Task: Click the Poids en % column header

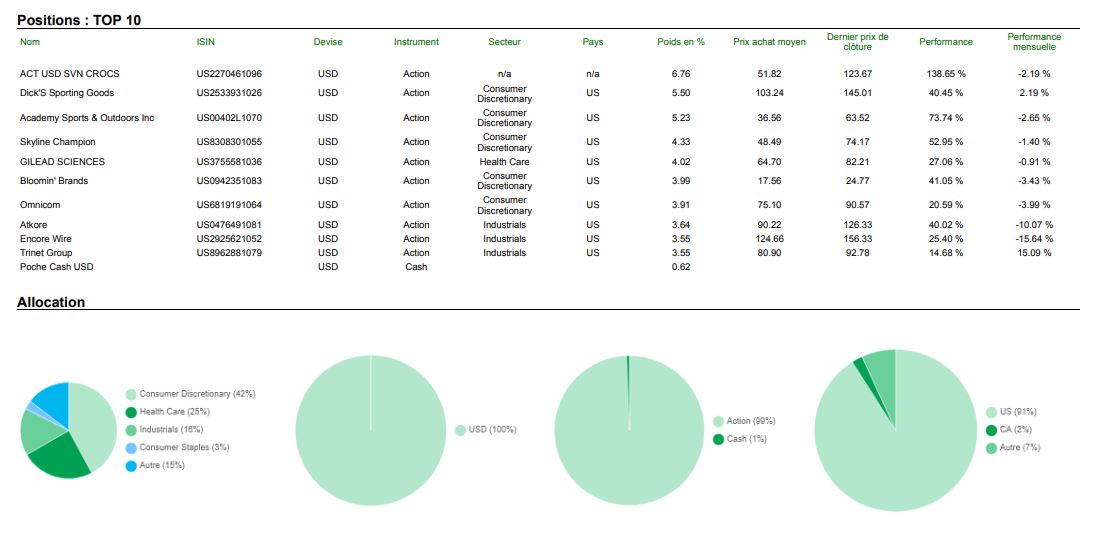Action: [x=681, y=42]
